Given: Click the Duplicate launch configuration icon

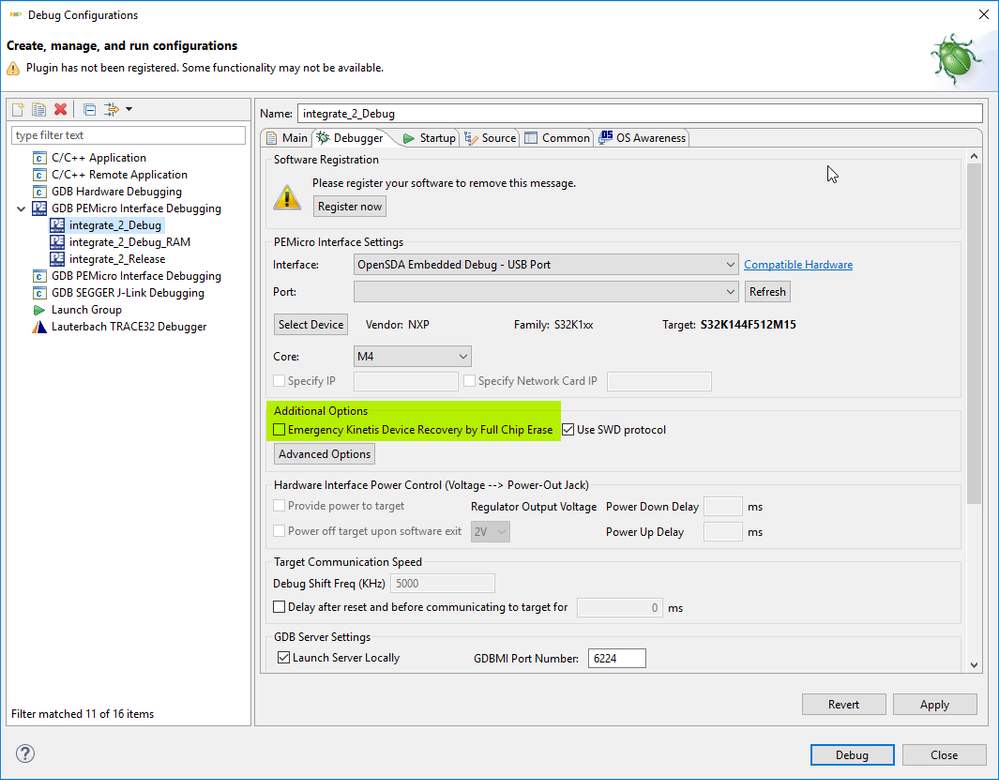Looking at the screenshot, I should [x=39, y=110].
